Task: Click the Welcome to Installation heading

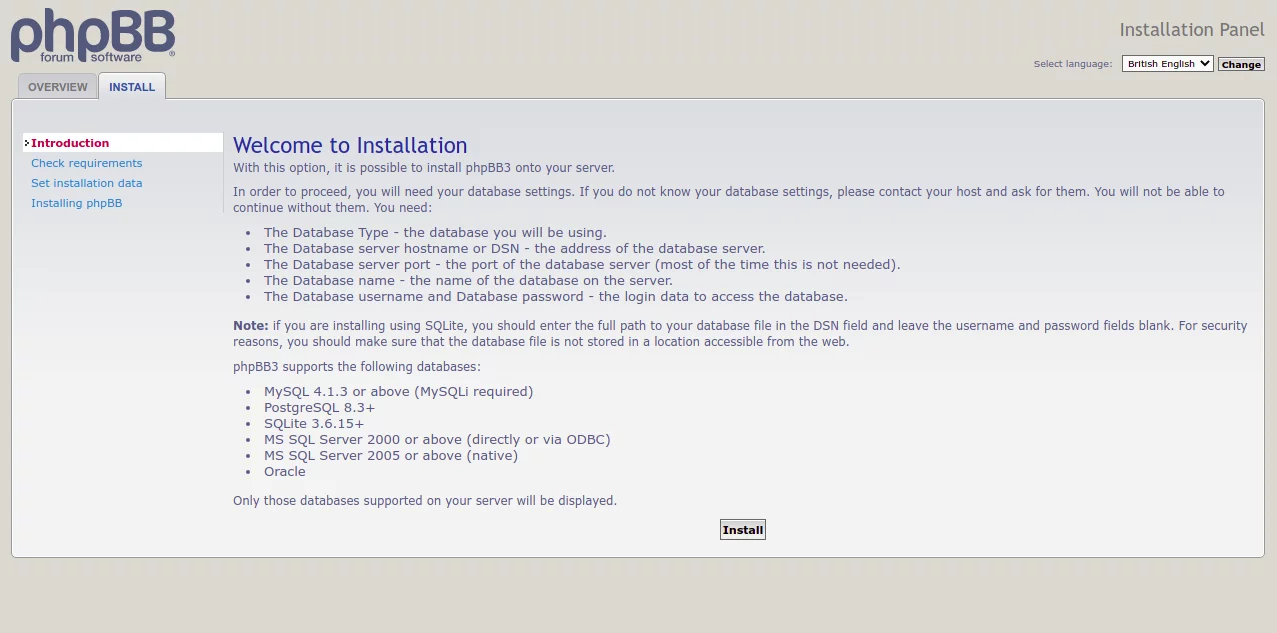Action: (350, 146)
